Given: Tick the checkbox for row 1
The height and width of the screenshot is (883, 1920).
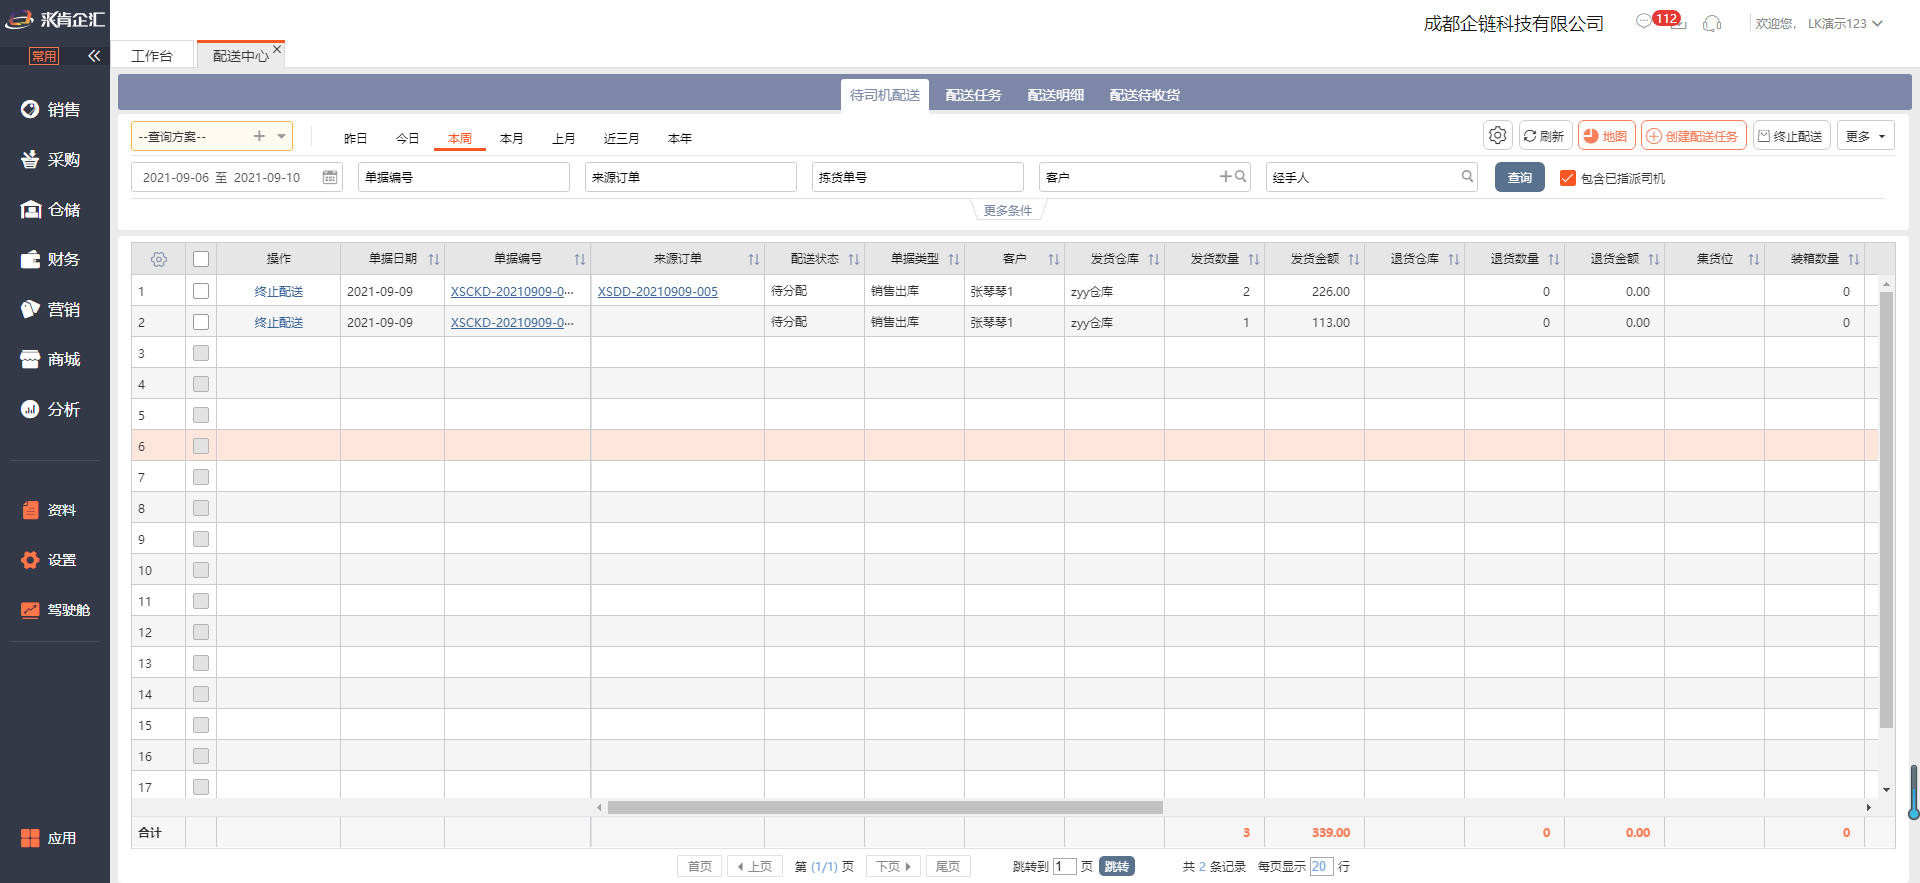Looking at the screenshot, I should pyautogui.click(x=201, y=291).
